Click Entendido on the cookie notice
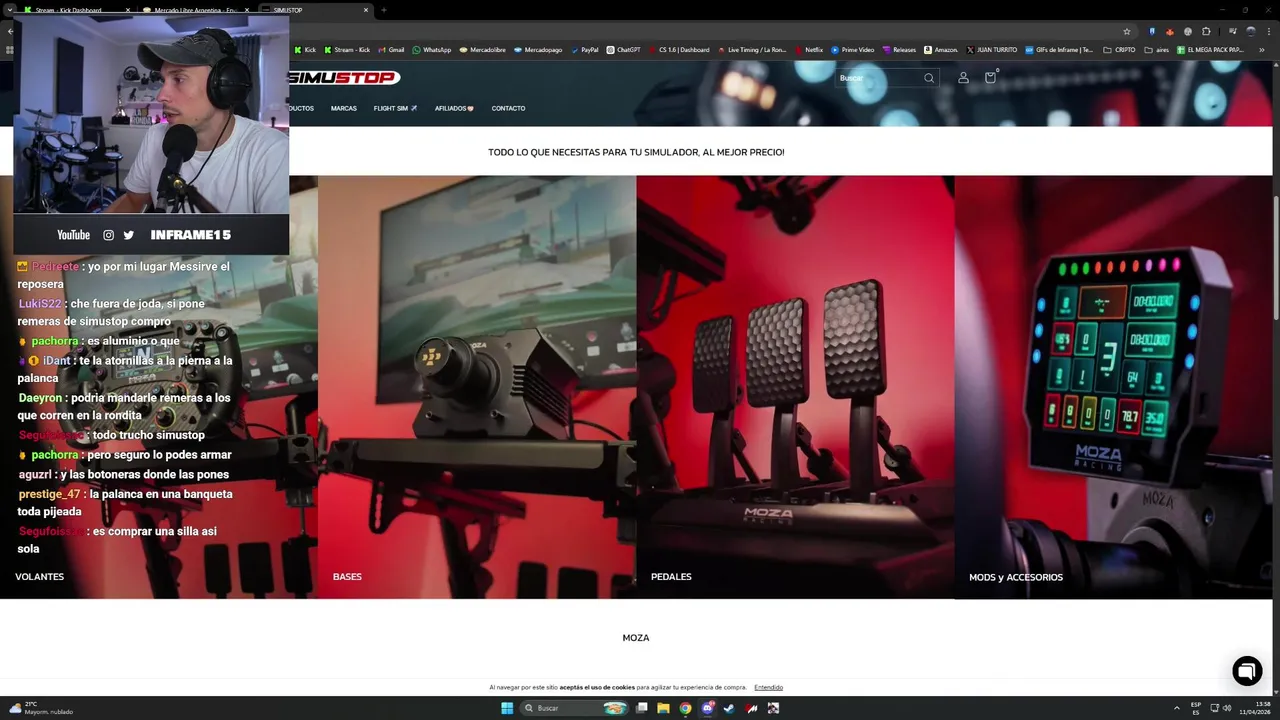Viewport: 1280px width, 720px height. pos(768,687)
